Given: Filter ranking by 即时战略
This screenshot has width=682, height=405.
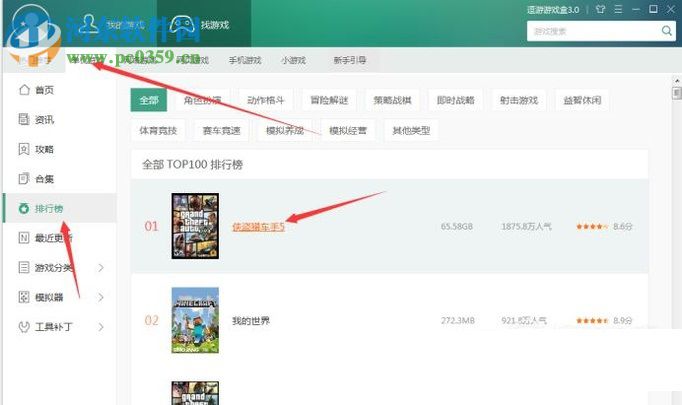Looking at the screenshot, I should pyautogui.click(x=455, y=100).
